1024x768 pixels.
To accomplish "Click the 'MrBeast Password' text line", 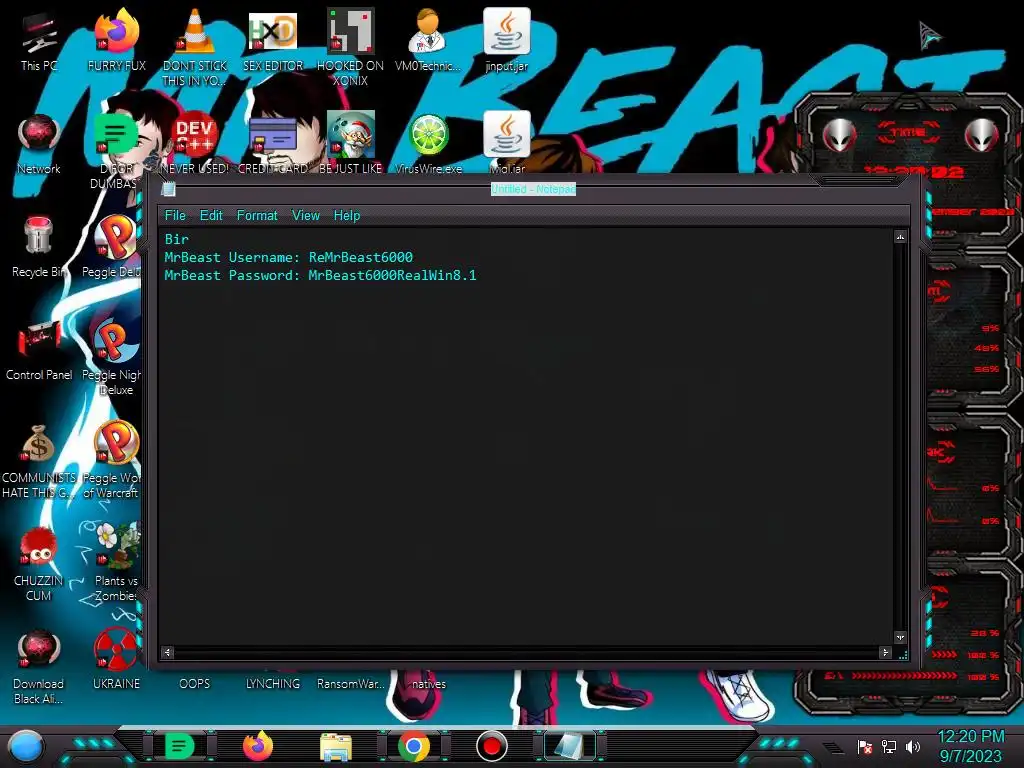I will point(321,275).
